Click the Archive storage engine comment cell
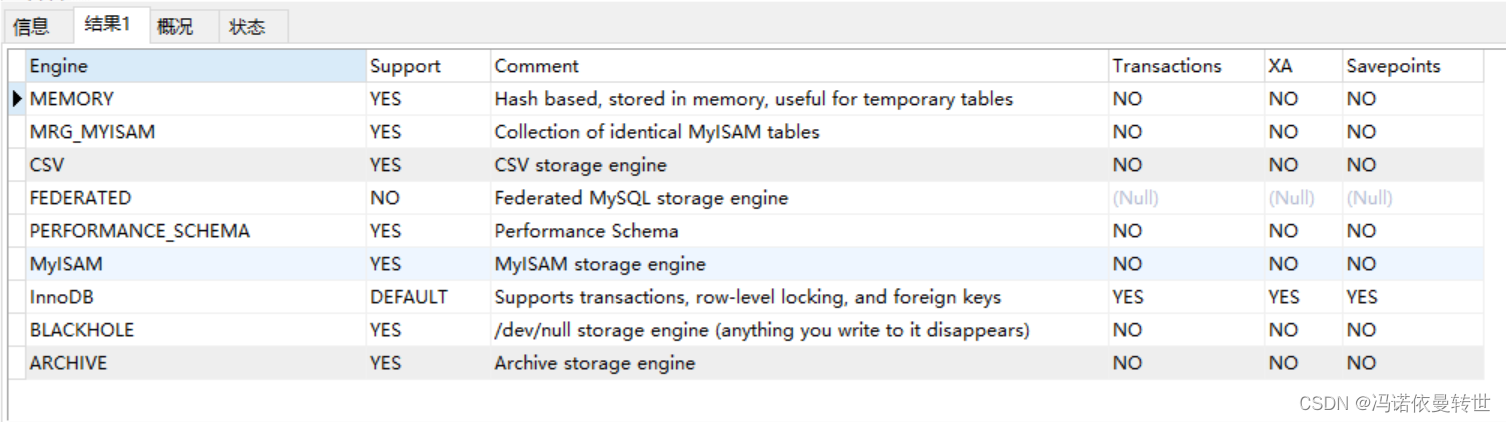The image size is (1506, 422). click(799, 363)
